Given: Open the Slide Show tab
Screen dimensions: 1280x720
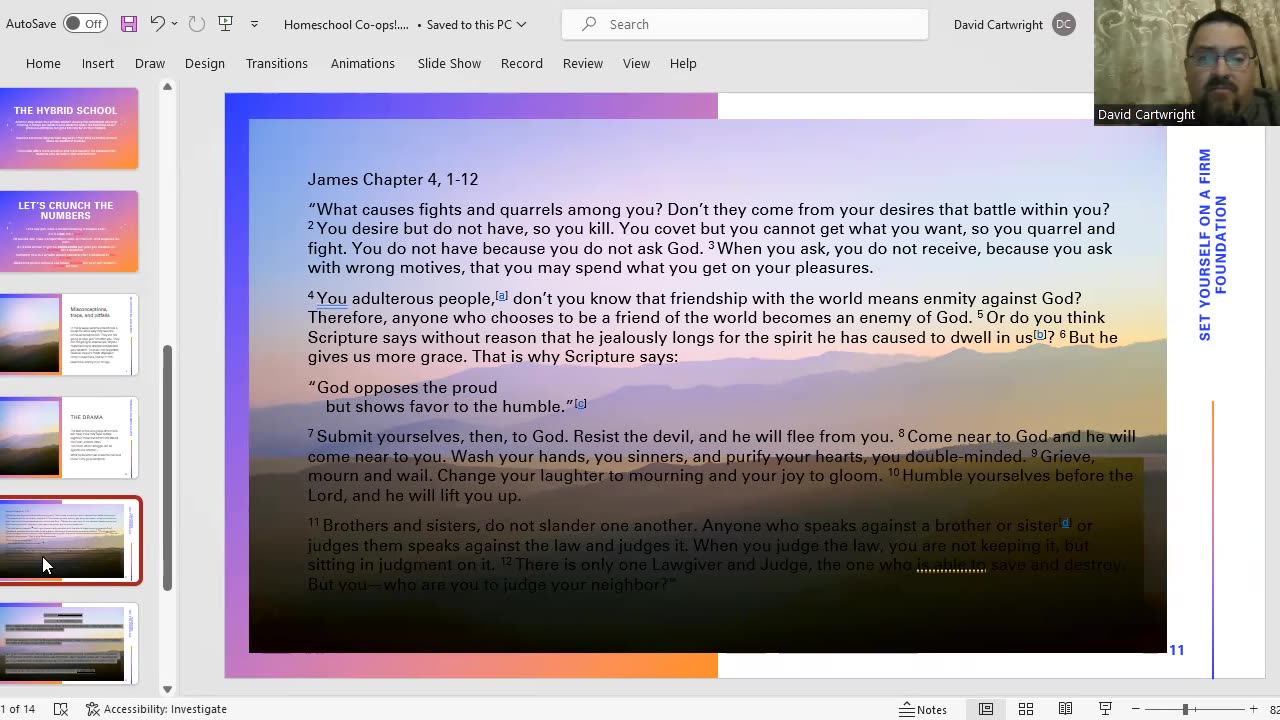Looking at the screenshot, I should click(449, 63).
